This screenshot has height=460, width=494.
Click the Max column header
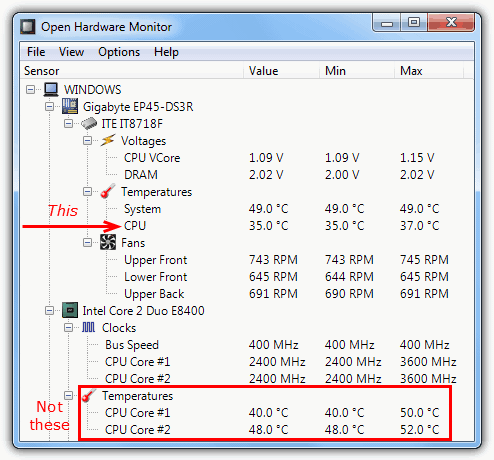(x=429, y=71)
